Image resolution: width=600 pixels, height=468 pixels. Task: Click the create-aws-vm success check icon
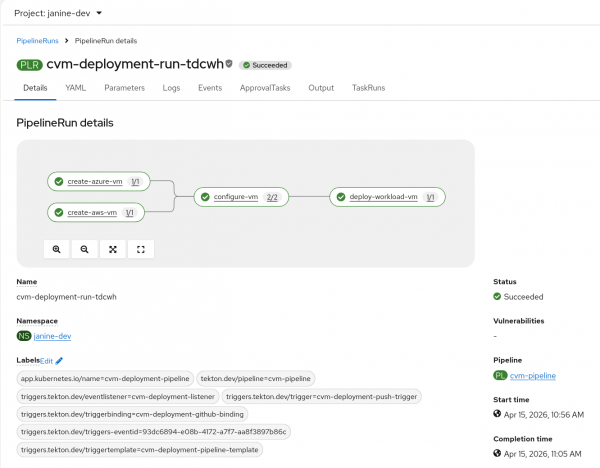pos(59,212)
